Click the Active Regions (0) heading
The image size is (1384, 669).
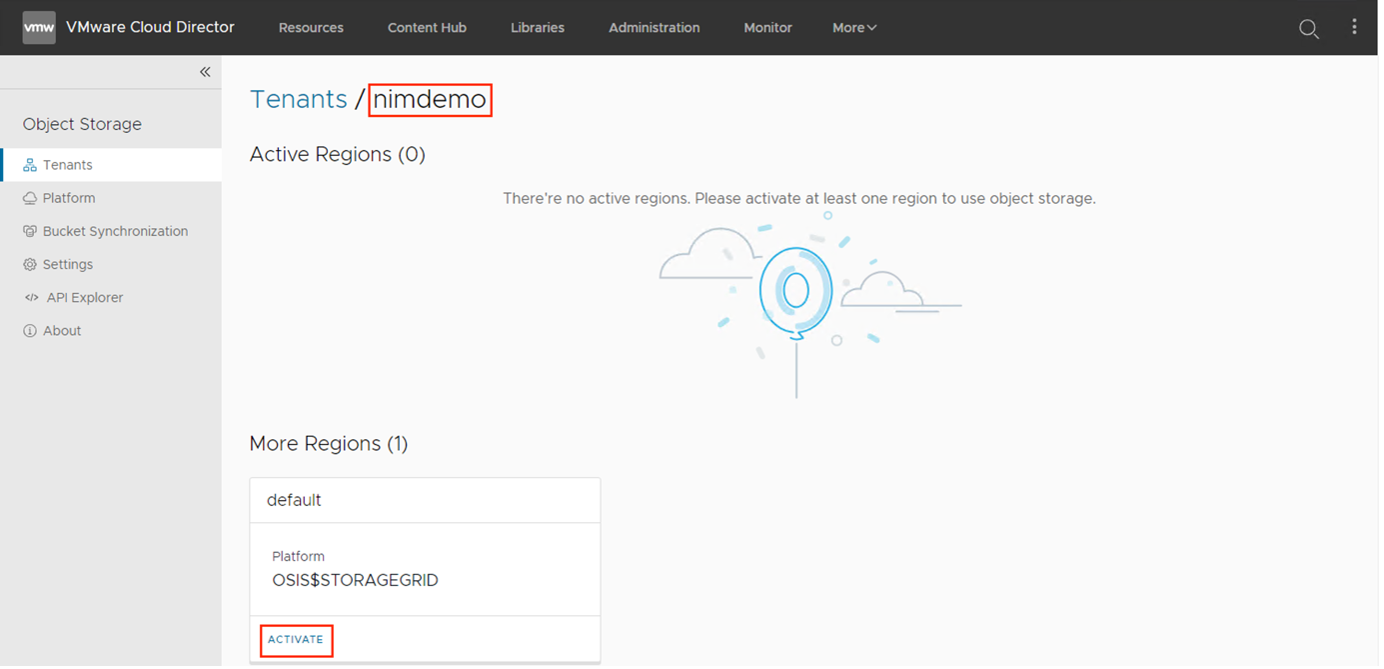[338, 155]
